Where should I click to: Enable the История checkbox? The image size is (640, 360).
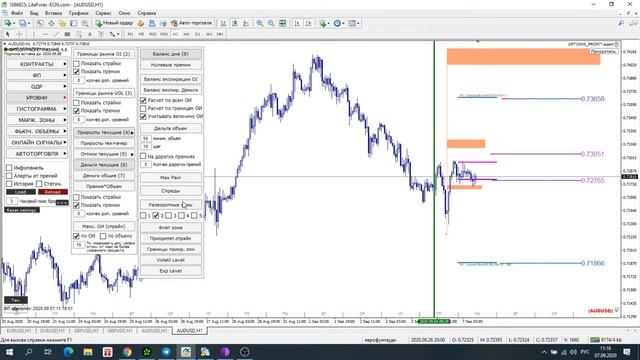pos(9,184)
